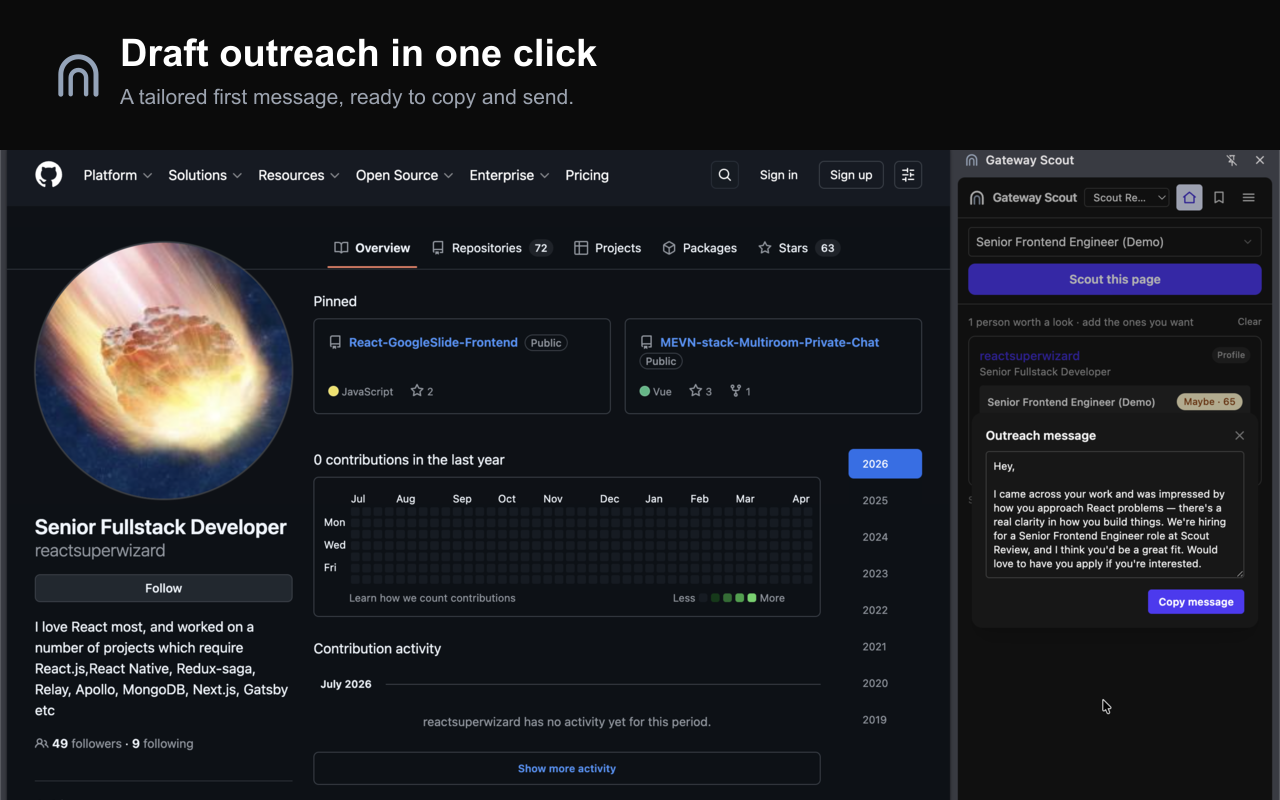Screen dimensions: 1280x800
Task: Open the Profile badge for reactsuperwizard
Action: (1231, 355)
